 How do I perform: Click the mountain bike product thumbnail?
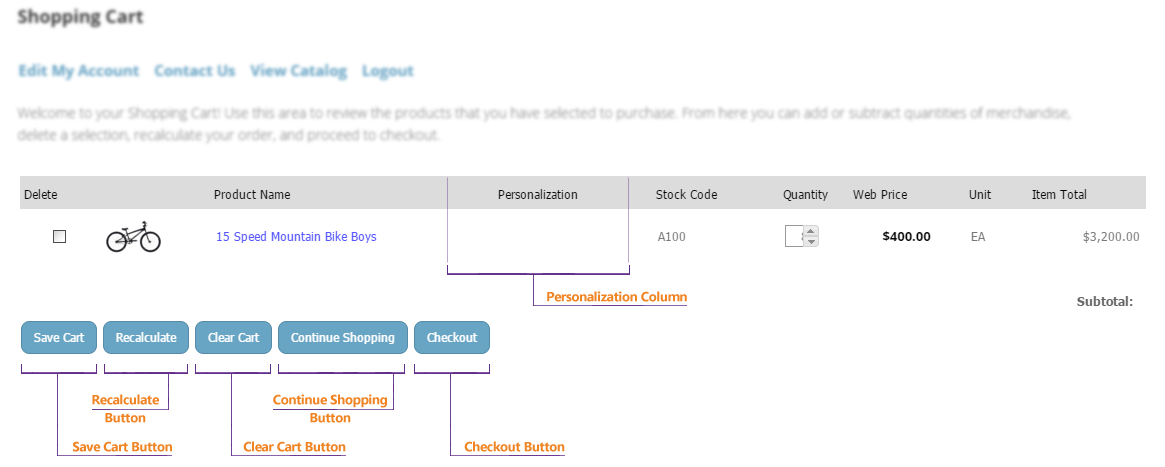133,237
